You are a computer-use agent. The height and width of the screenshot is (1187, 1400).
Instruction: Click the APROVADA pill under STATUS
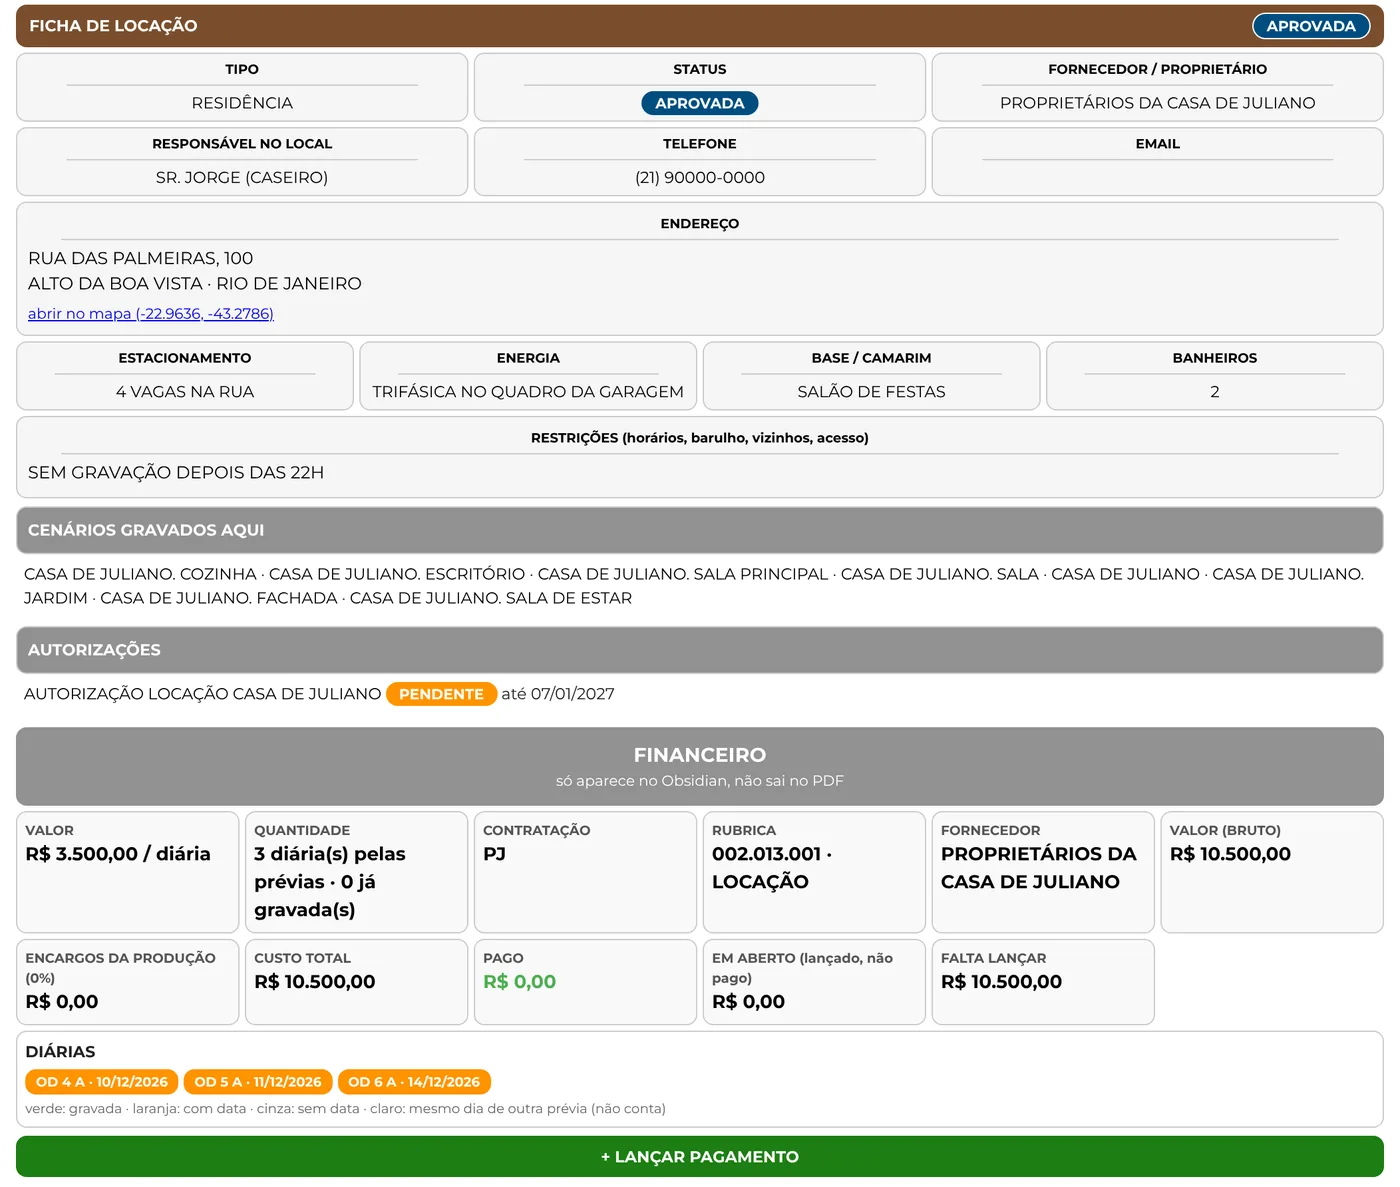tap(700, 103)
